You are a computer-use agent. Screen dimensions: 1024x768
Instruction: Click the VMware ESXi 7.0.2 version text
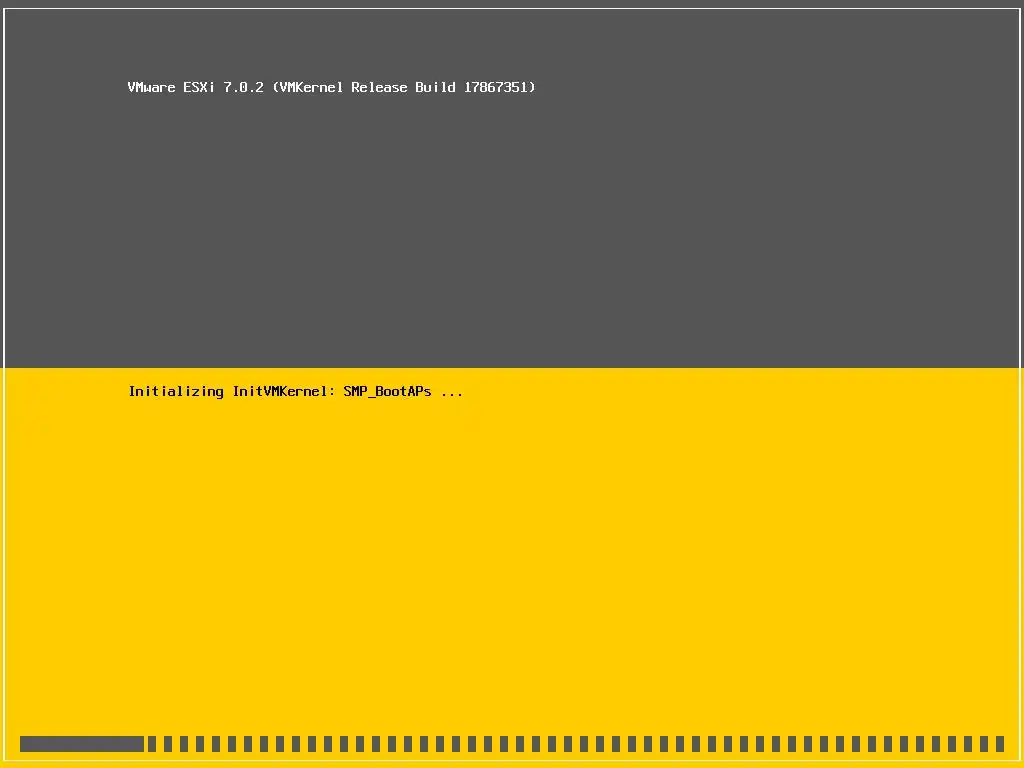click(x=331, y=88)
